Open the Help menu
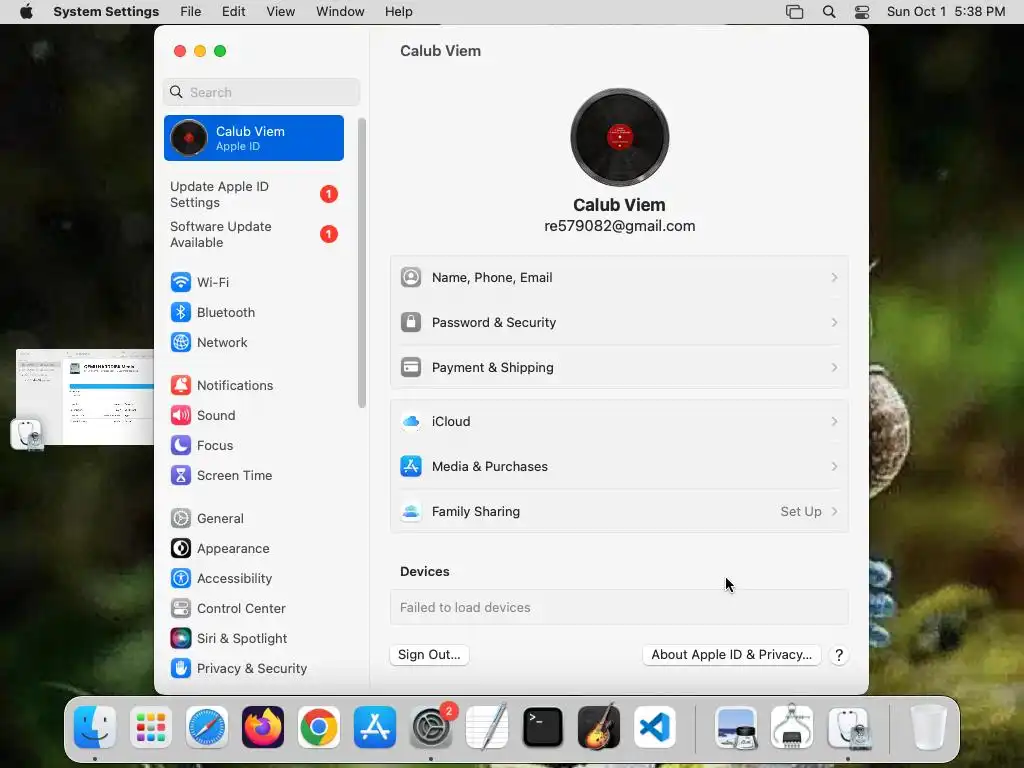Screen dimensions: 1024x768 [x=398, y=12]
